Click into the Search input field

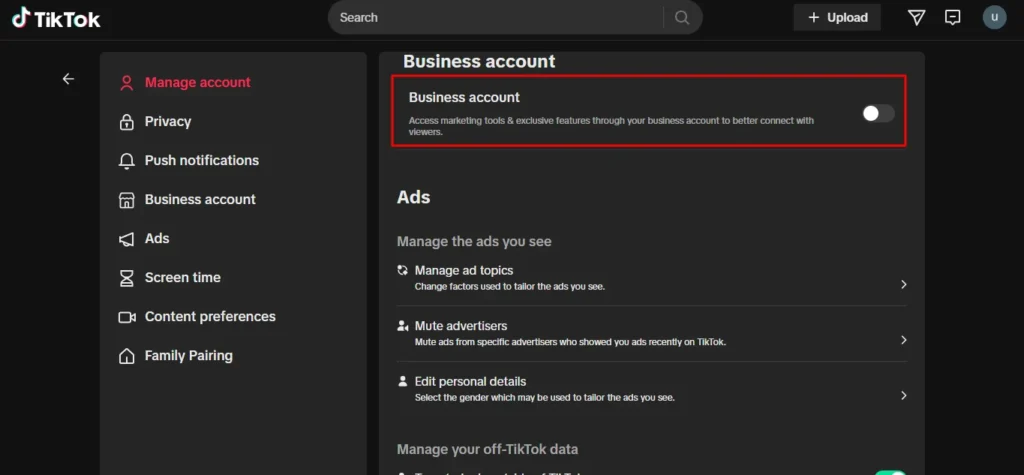coord(495,17)
